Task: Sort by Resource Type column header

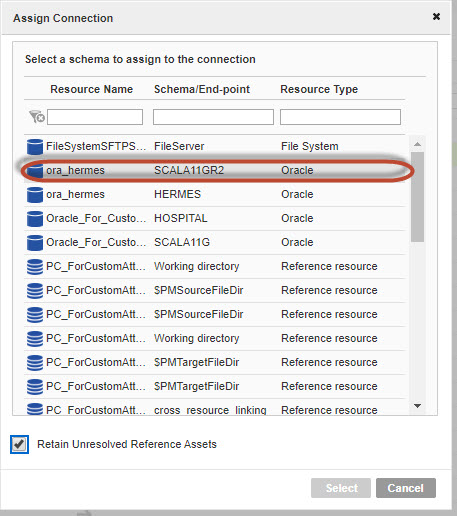Action: point(319,89)
